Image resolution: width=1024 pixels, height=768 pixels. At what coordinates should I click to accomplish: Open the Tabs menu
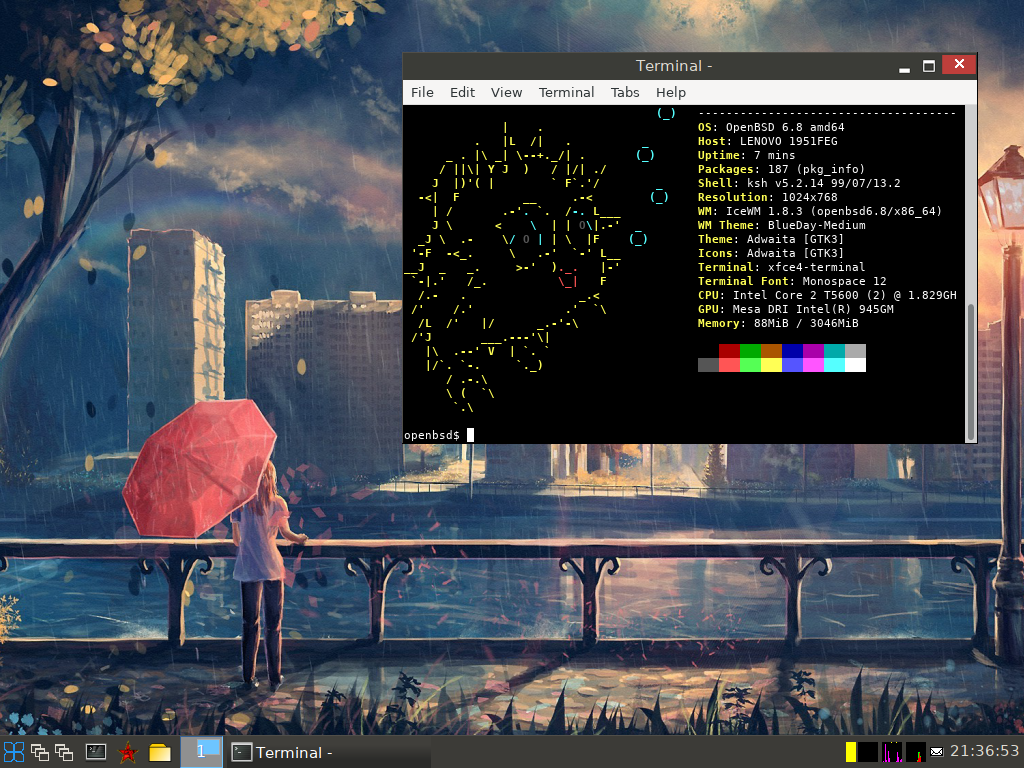(x=625, y=92)
